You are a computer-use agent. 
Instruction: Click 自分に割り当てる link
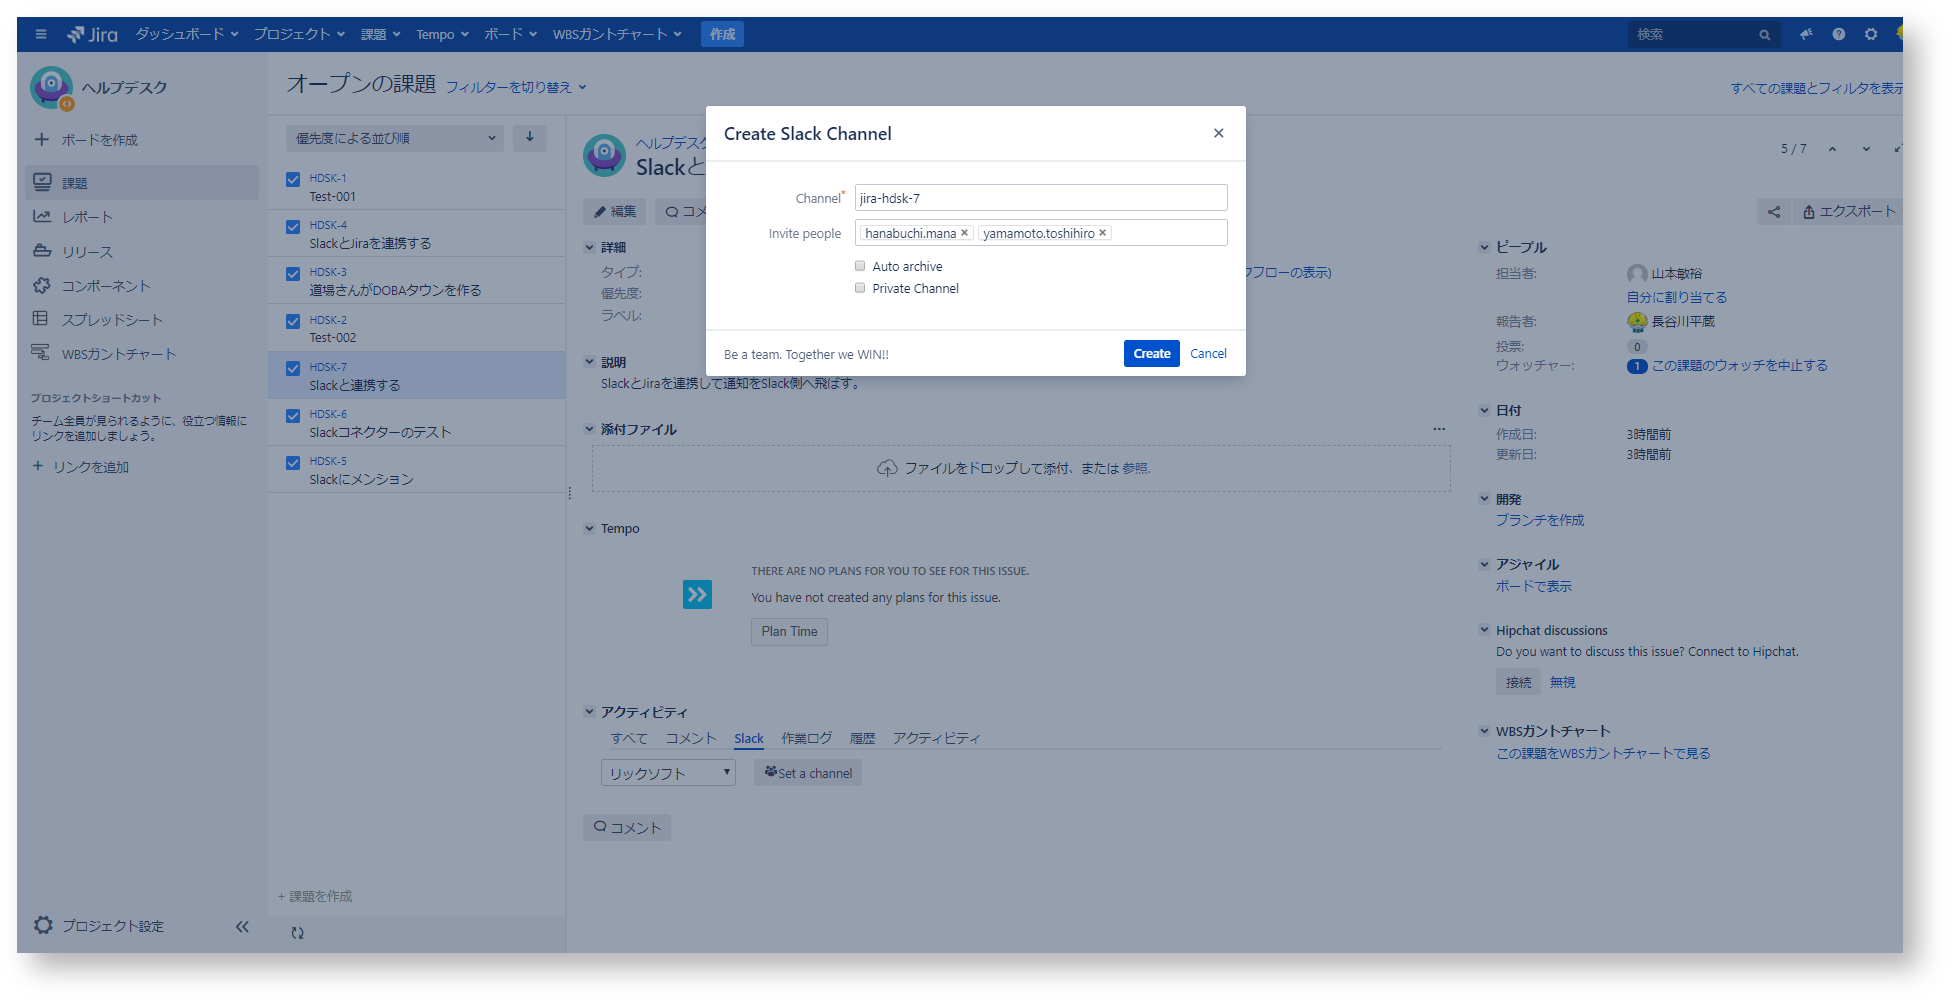[x=1677, y=297]
